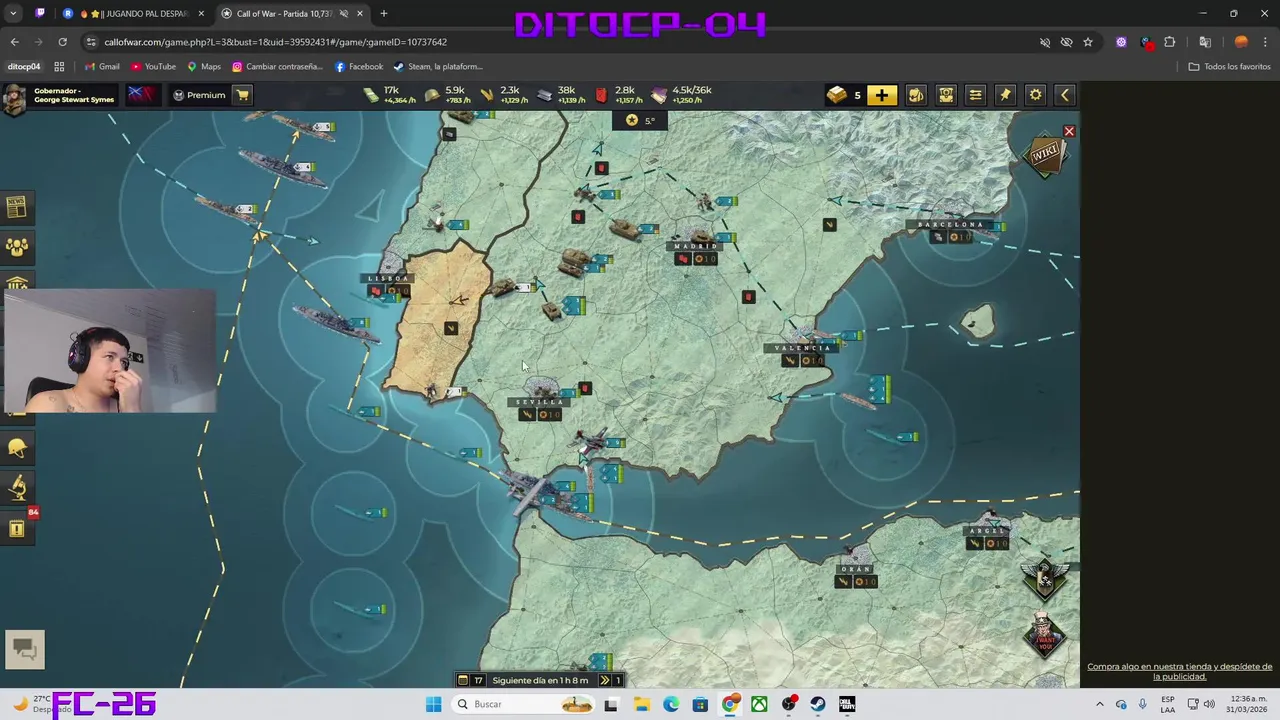This screenshot has height=720, width=1280.
Task: Select the Lisboa city label
Action: pyautogui.click(x=388, y=278)
